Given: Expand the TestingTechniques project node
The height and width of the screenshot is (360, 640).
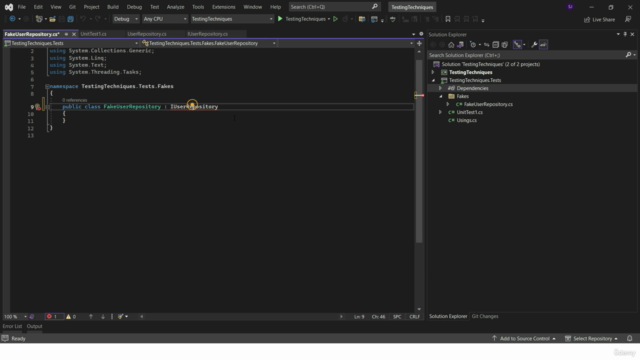Looking at the screenshot, I should coord(433,72).
